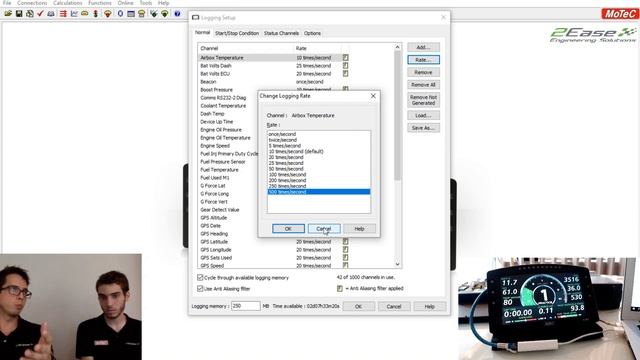Click the Logging memory input field
This screenshot has height=360, width=640.
pyautogui.click(x=245, y=306)
